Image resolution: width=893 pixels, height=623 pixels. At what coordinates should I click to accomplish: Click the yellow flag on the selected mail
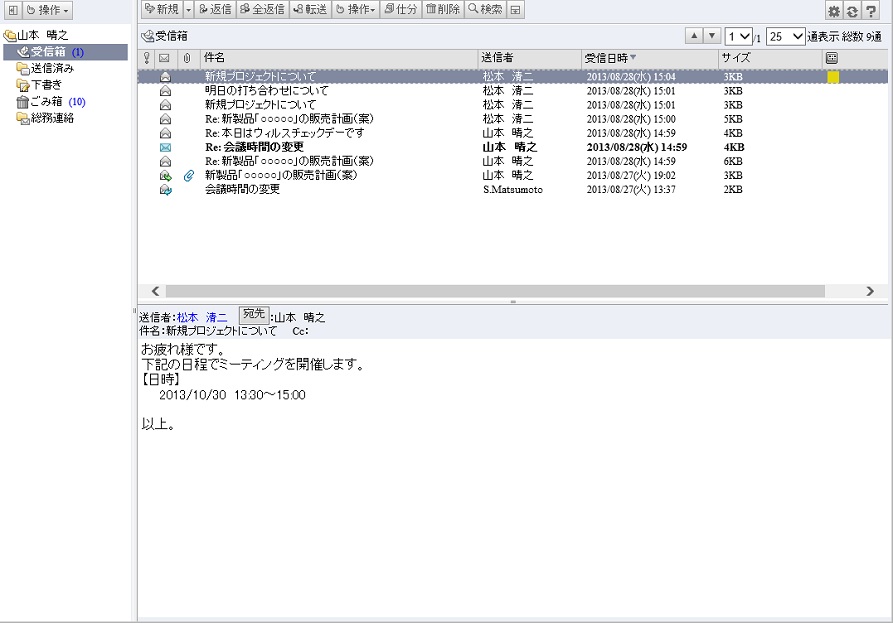[x=833, y=77]
